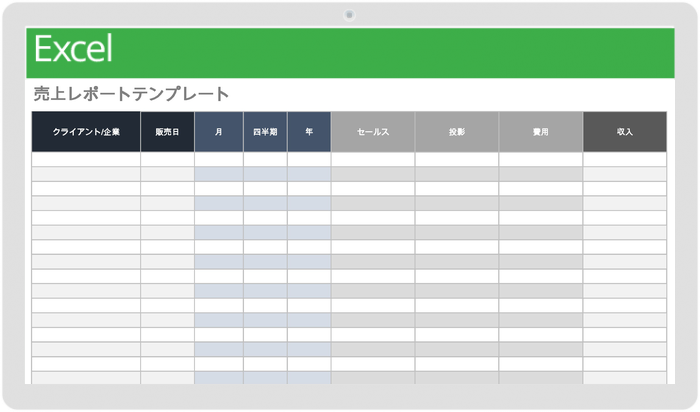The height and width of the screenshot is (412, 700).
Task: Click the 月 column header
Action: (219, 132)
